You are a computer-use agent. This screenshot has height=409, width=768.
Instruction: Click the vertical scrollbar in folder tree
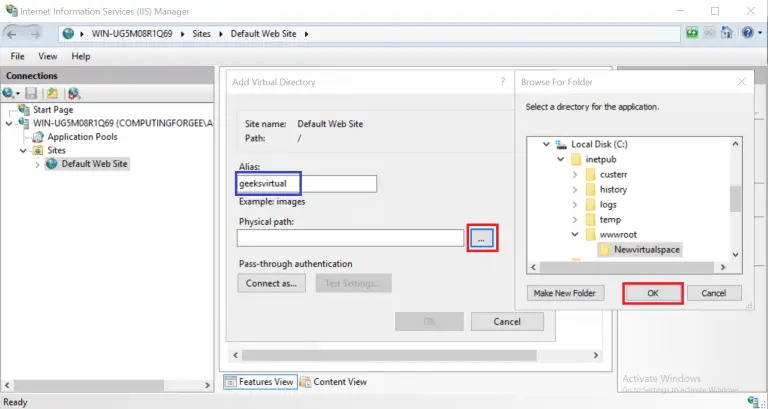pyautogui.click(x=735, y=200)
